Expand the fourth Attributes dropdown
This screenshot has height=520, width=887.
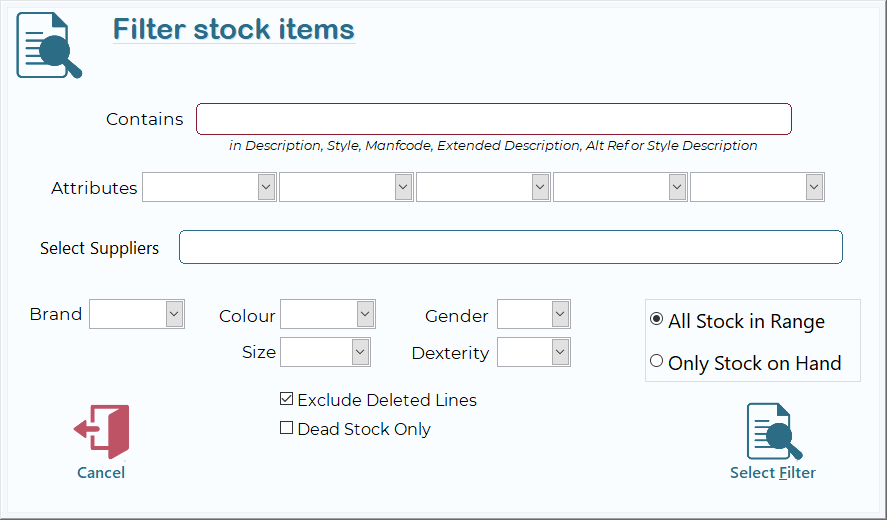(x=677, y=187)
